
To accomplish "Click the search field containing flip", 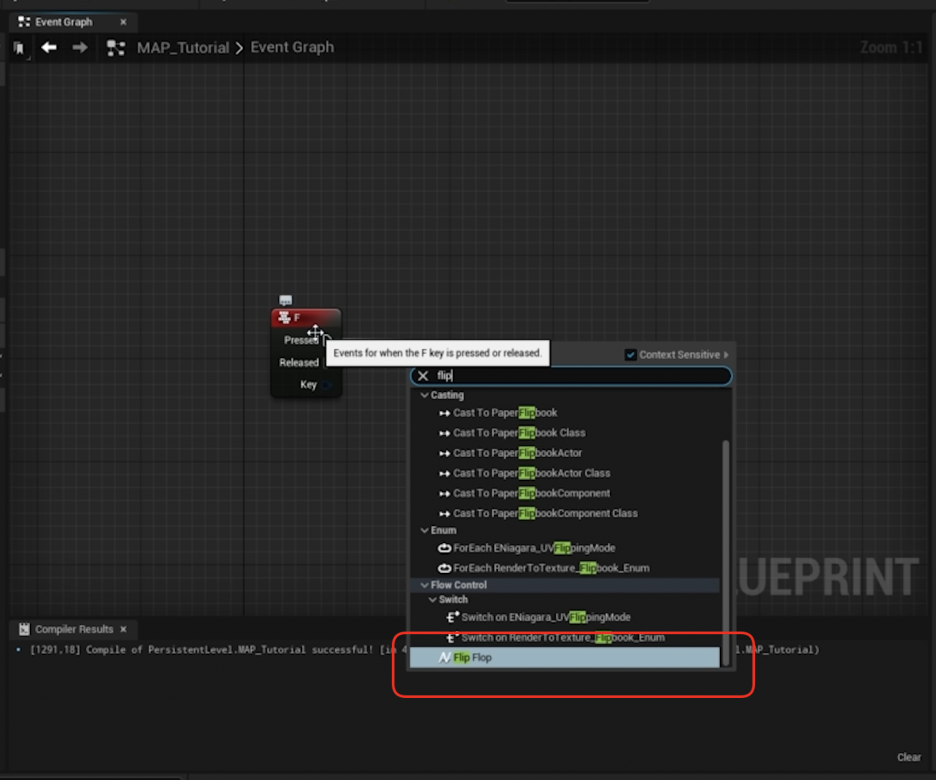I will [571, 375].
